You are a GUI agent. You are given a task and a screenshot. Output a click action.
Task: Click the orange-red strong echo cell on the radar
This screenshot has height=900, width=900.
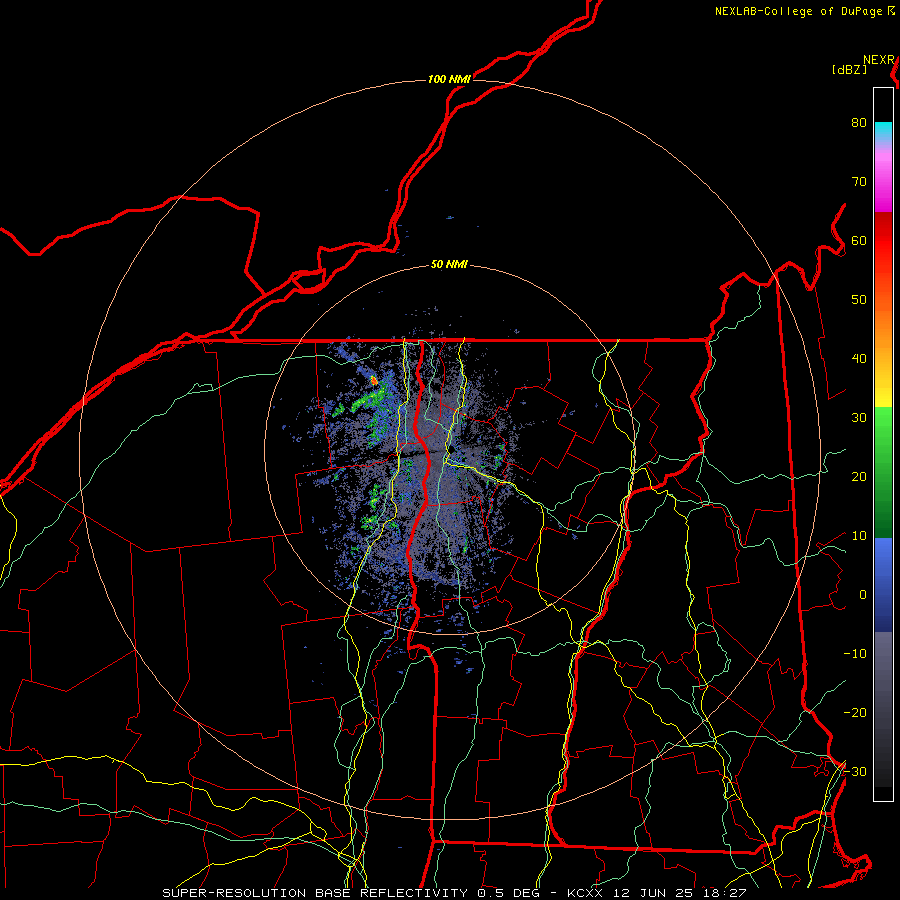(x=374, y=380)
